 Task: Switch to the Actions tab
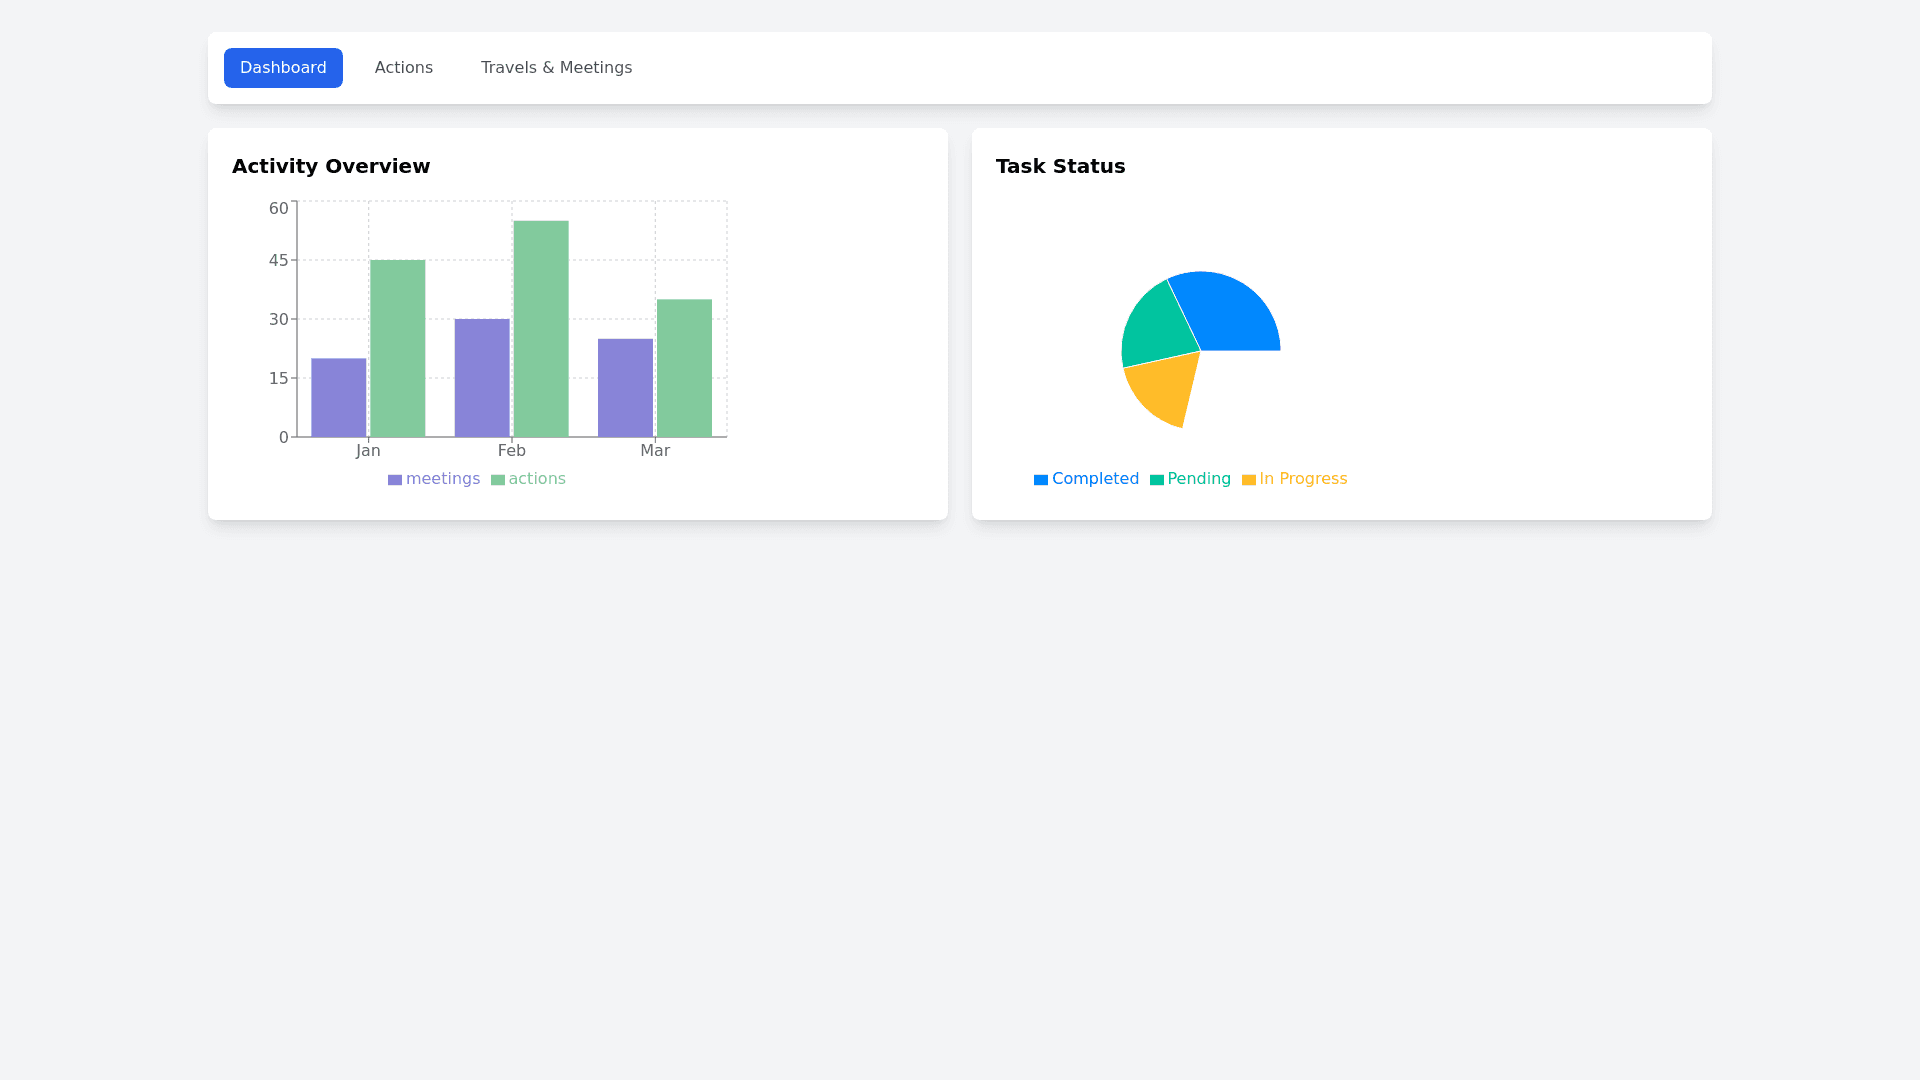point(403,68)
